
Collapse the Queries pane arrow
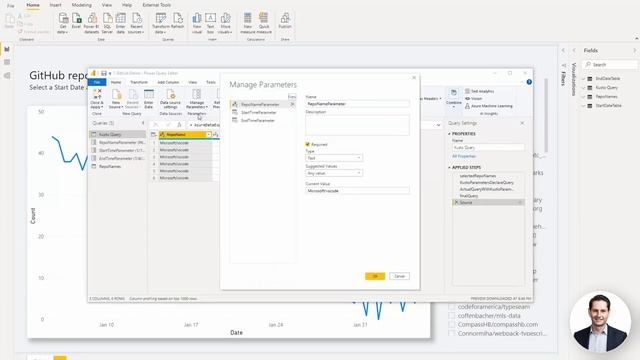point(143,123)
